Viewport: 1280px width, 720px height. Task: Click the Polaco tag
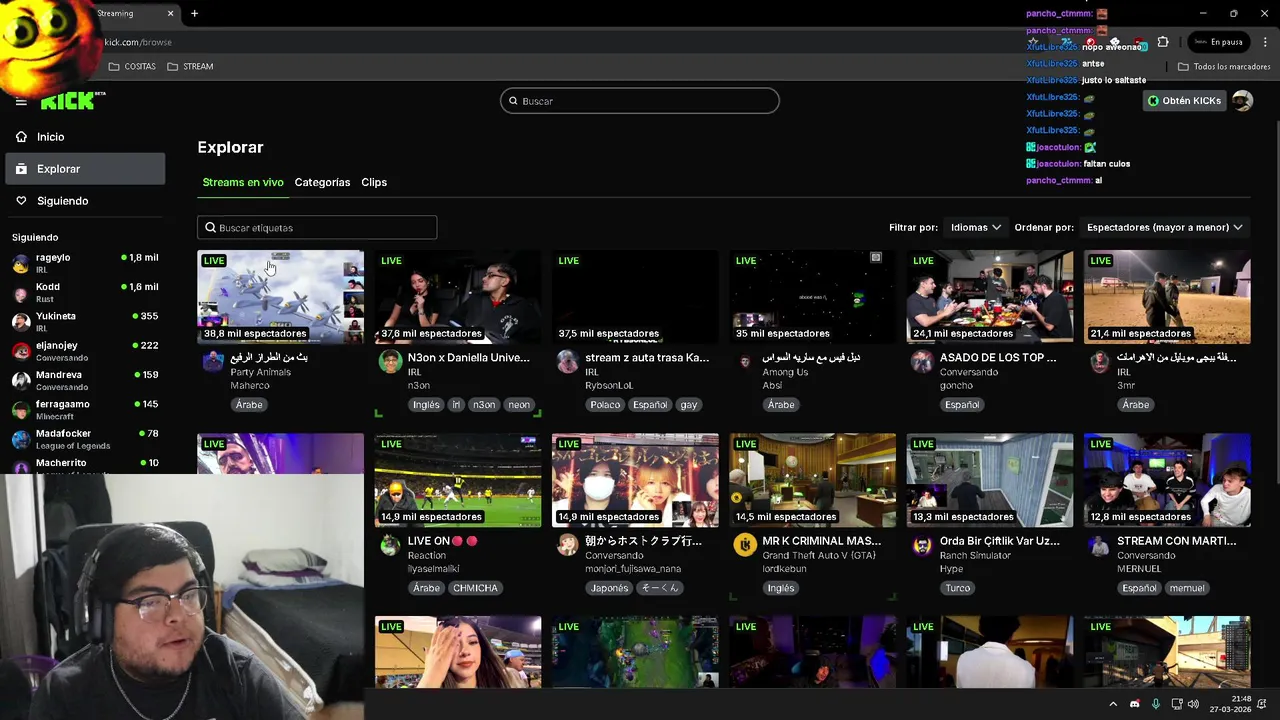(605, 405)
